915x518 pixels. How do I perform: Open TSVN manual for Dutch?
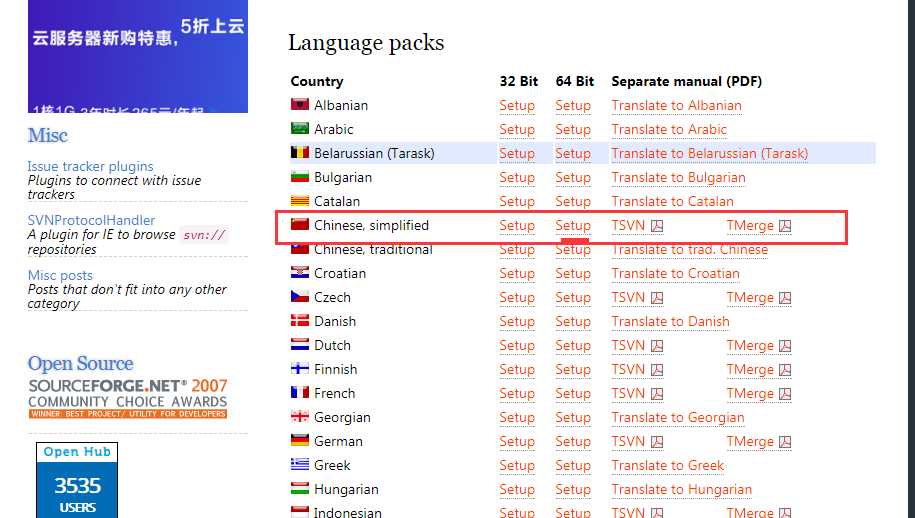(628, 345)
